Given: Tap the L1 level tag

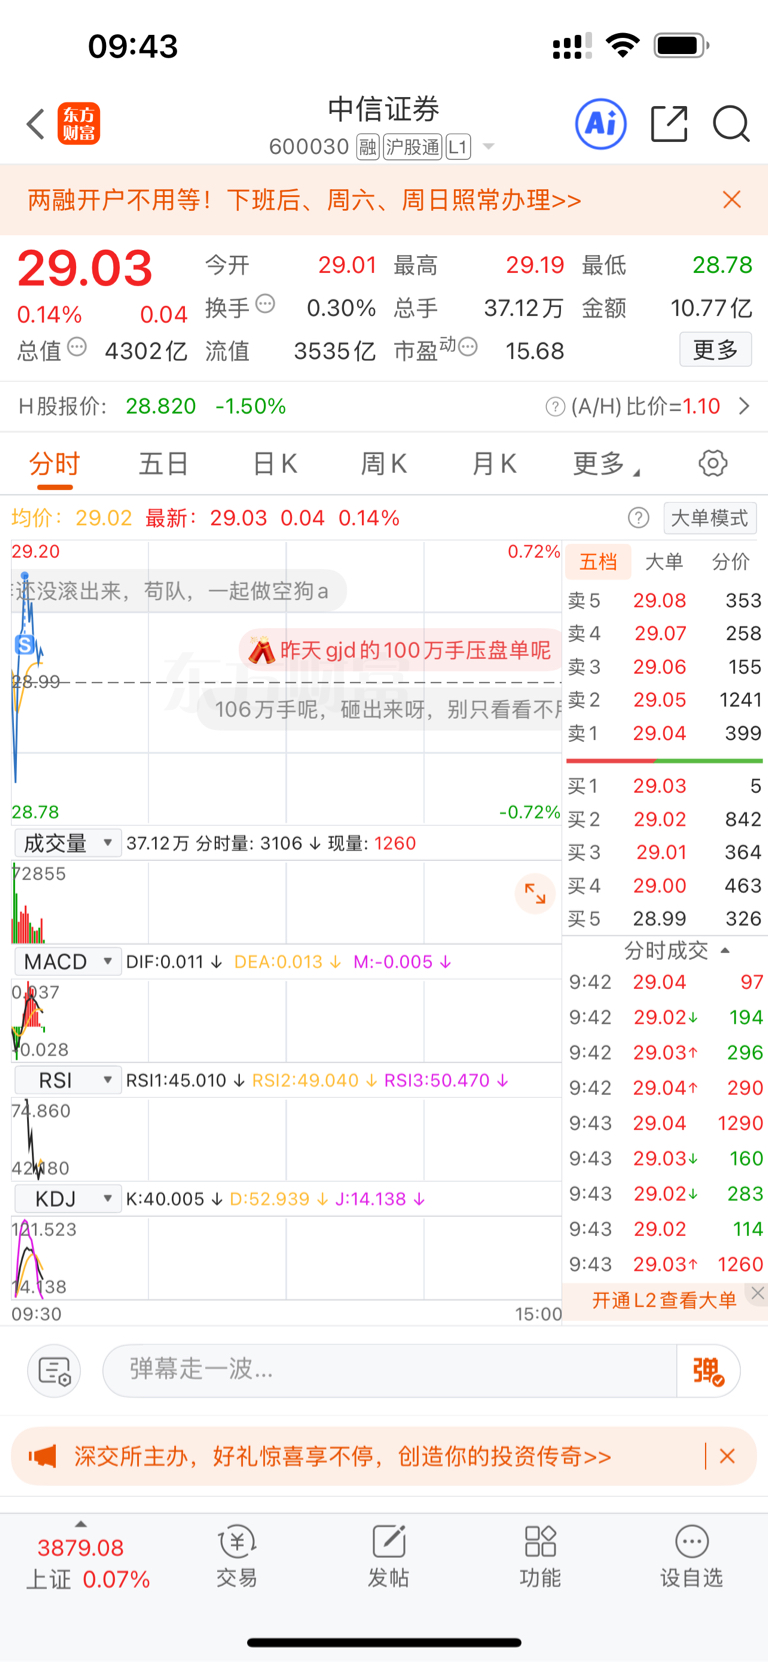Looking at the screenshot, I should coord(458,147).
